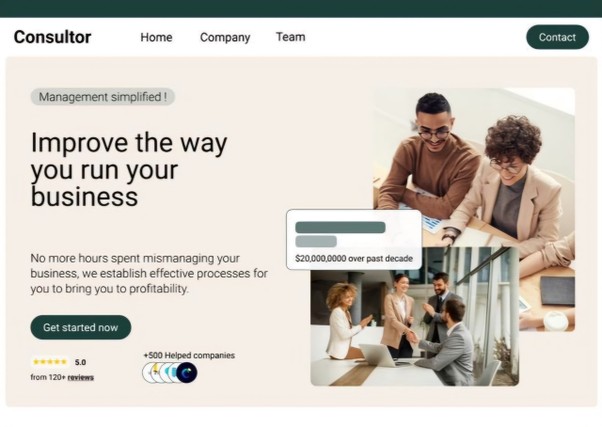
Task: Click the Get started now button
Action: [x=81, y=327]
